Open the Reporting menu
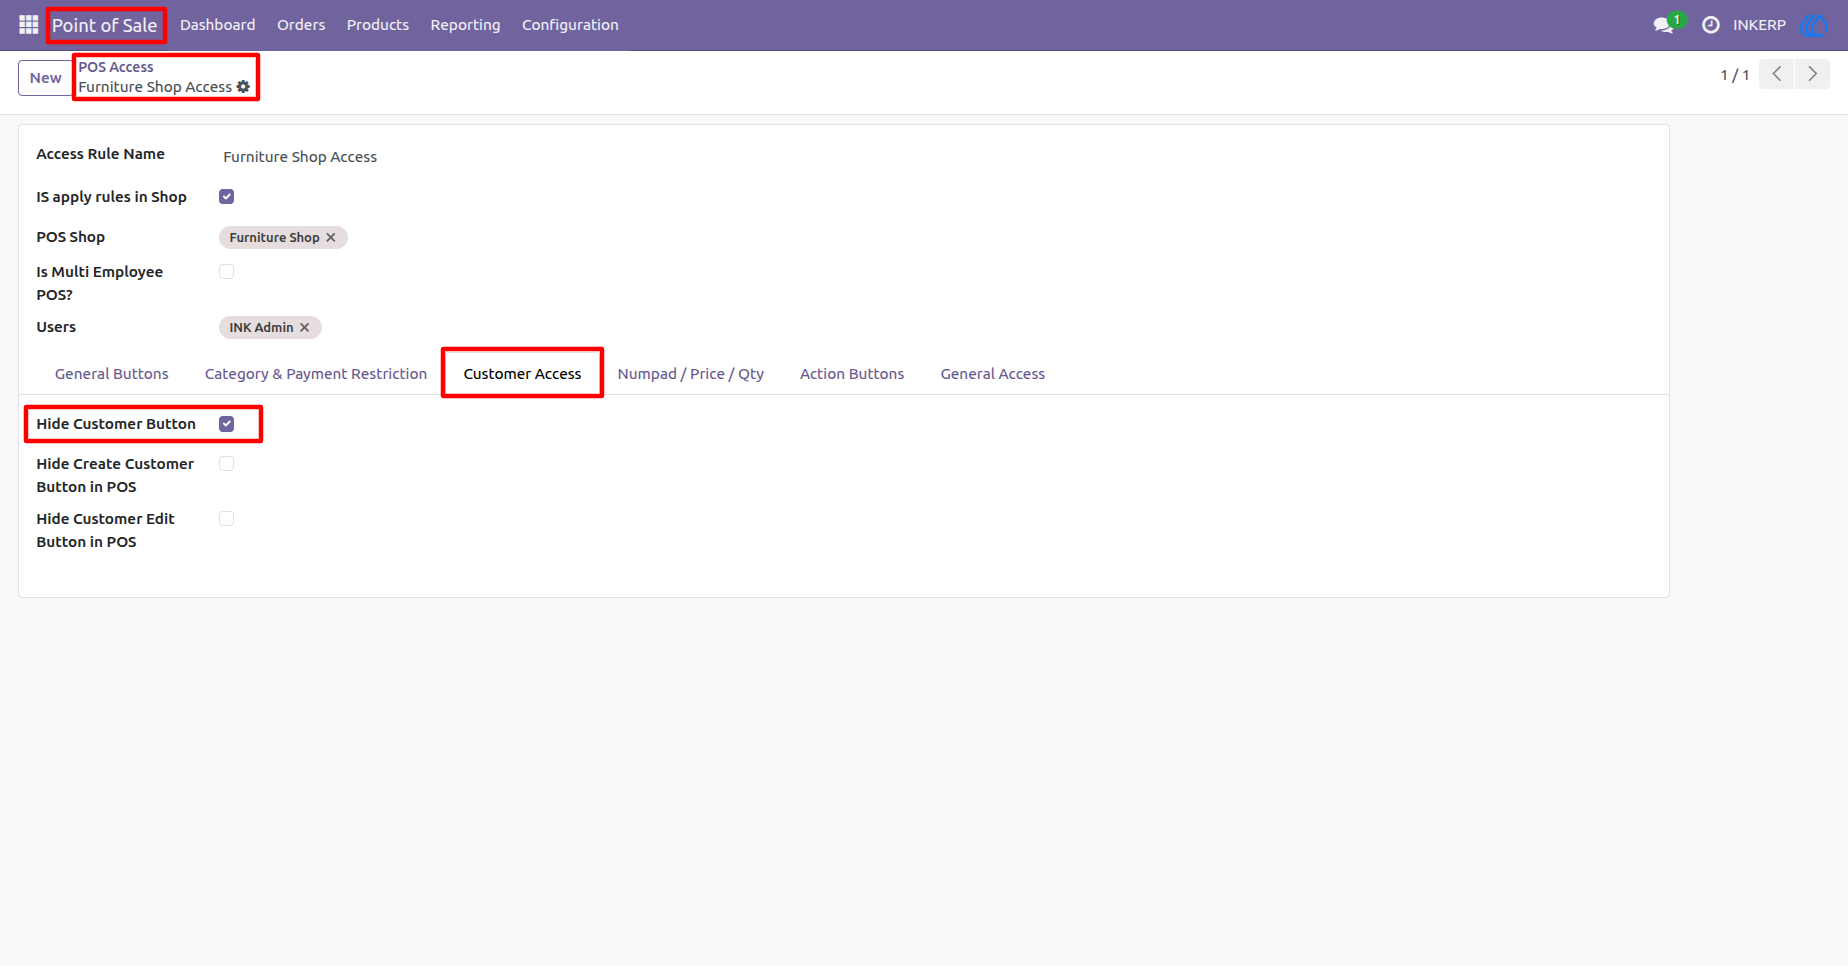The height and width of the screenshot is (966, 1848). tap(465, 25)
